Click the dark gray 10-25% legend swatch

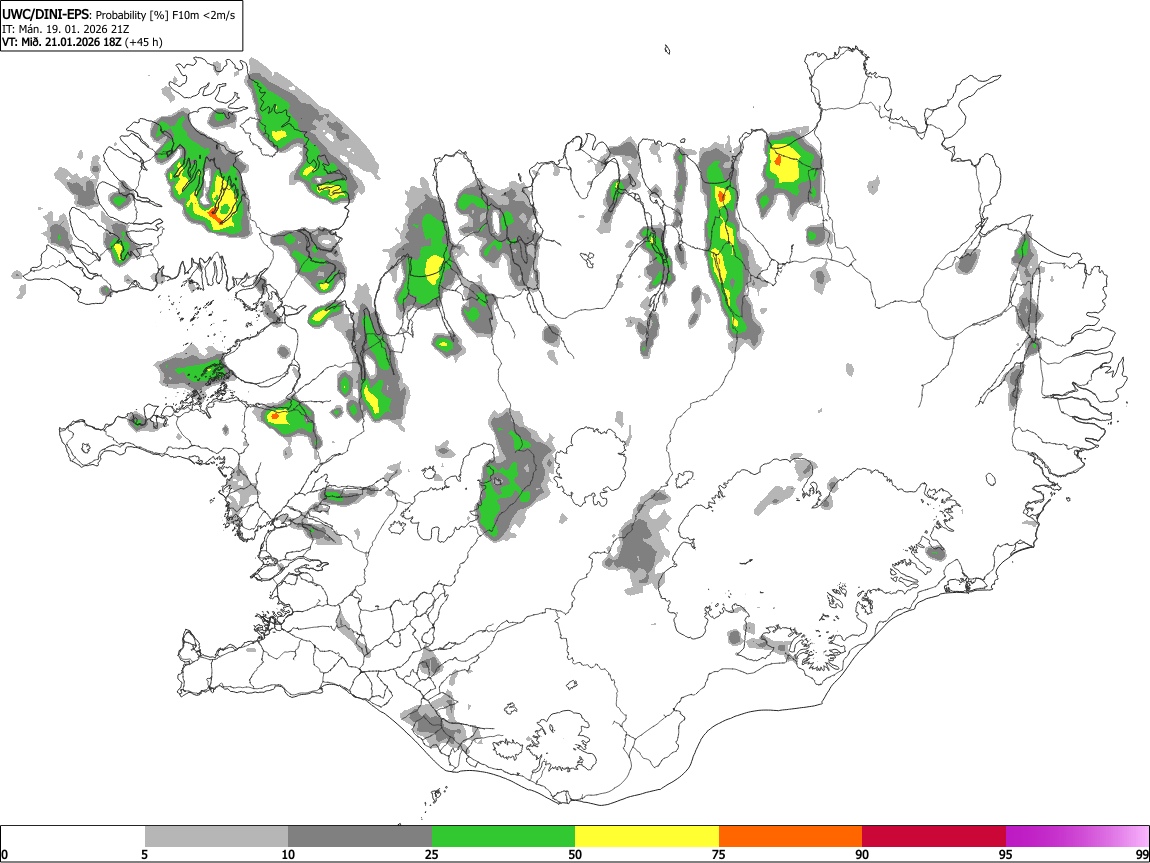point(360,837)
